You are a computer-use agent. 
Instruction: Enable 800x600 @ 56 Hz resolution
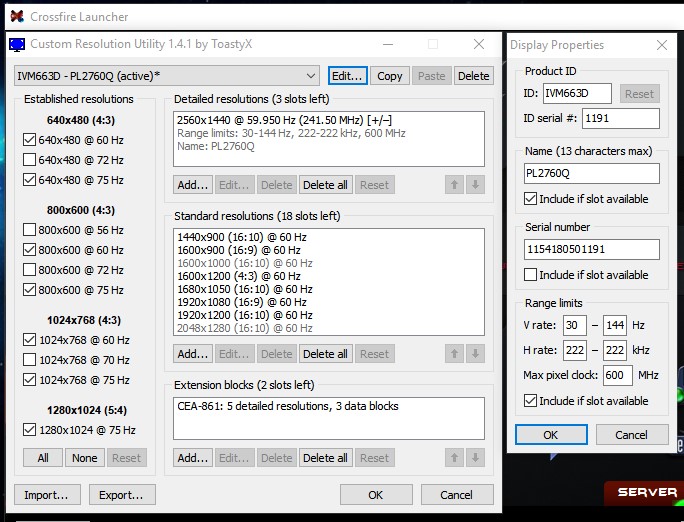tap(29, 230)
